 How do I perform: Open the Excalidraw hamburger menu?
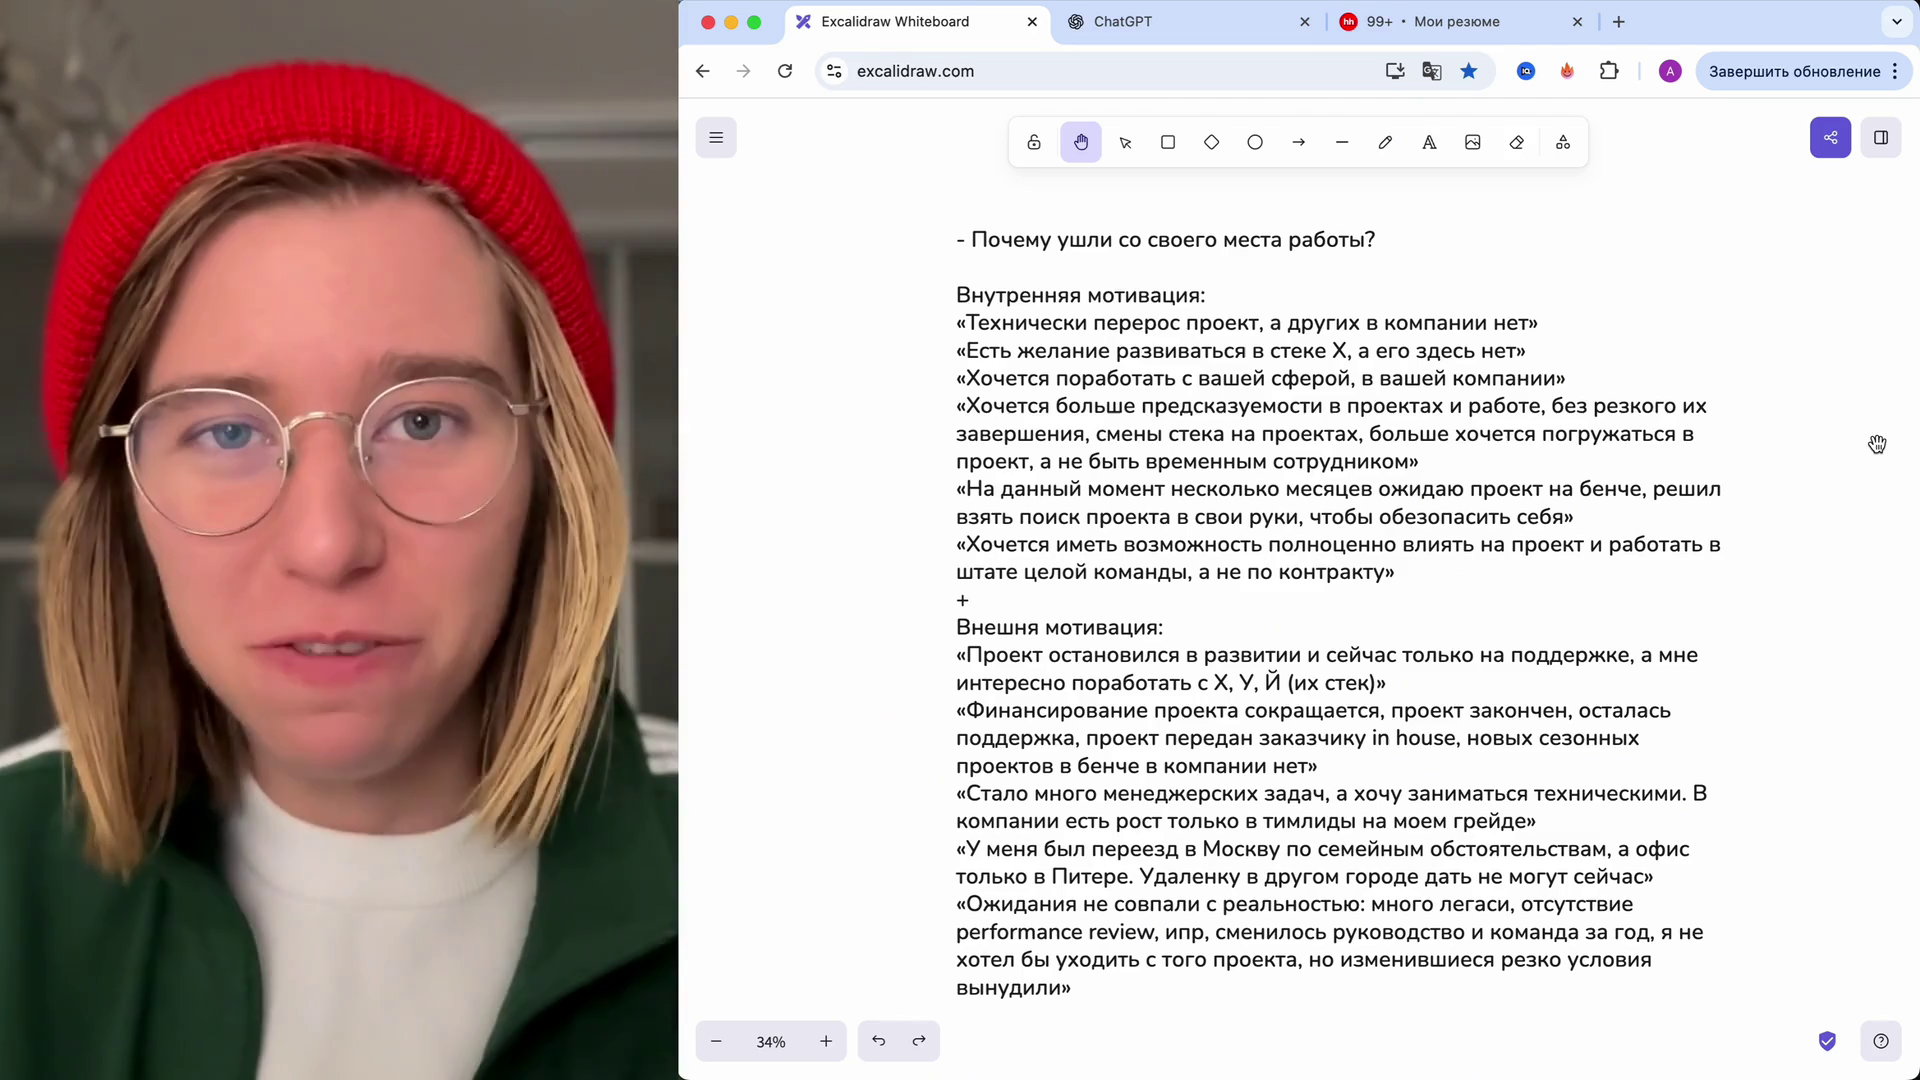716,137
